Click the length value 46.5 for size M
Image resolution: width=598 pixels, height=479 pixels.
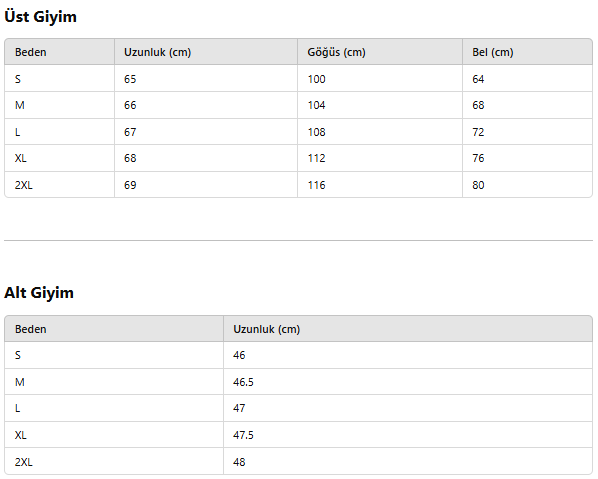[243, 382]
